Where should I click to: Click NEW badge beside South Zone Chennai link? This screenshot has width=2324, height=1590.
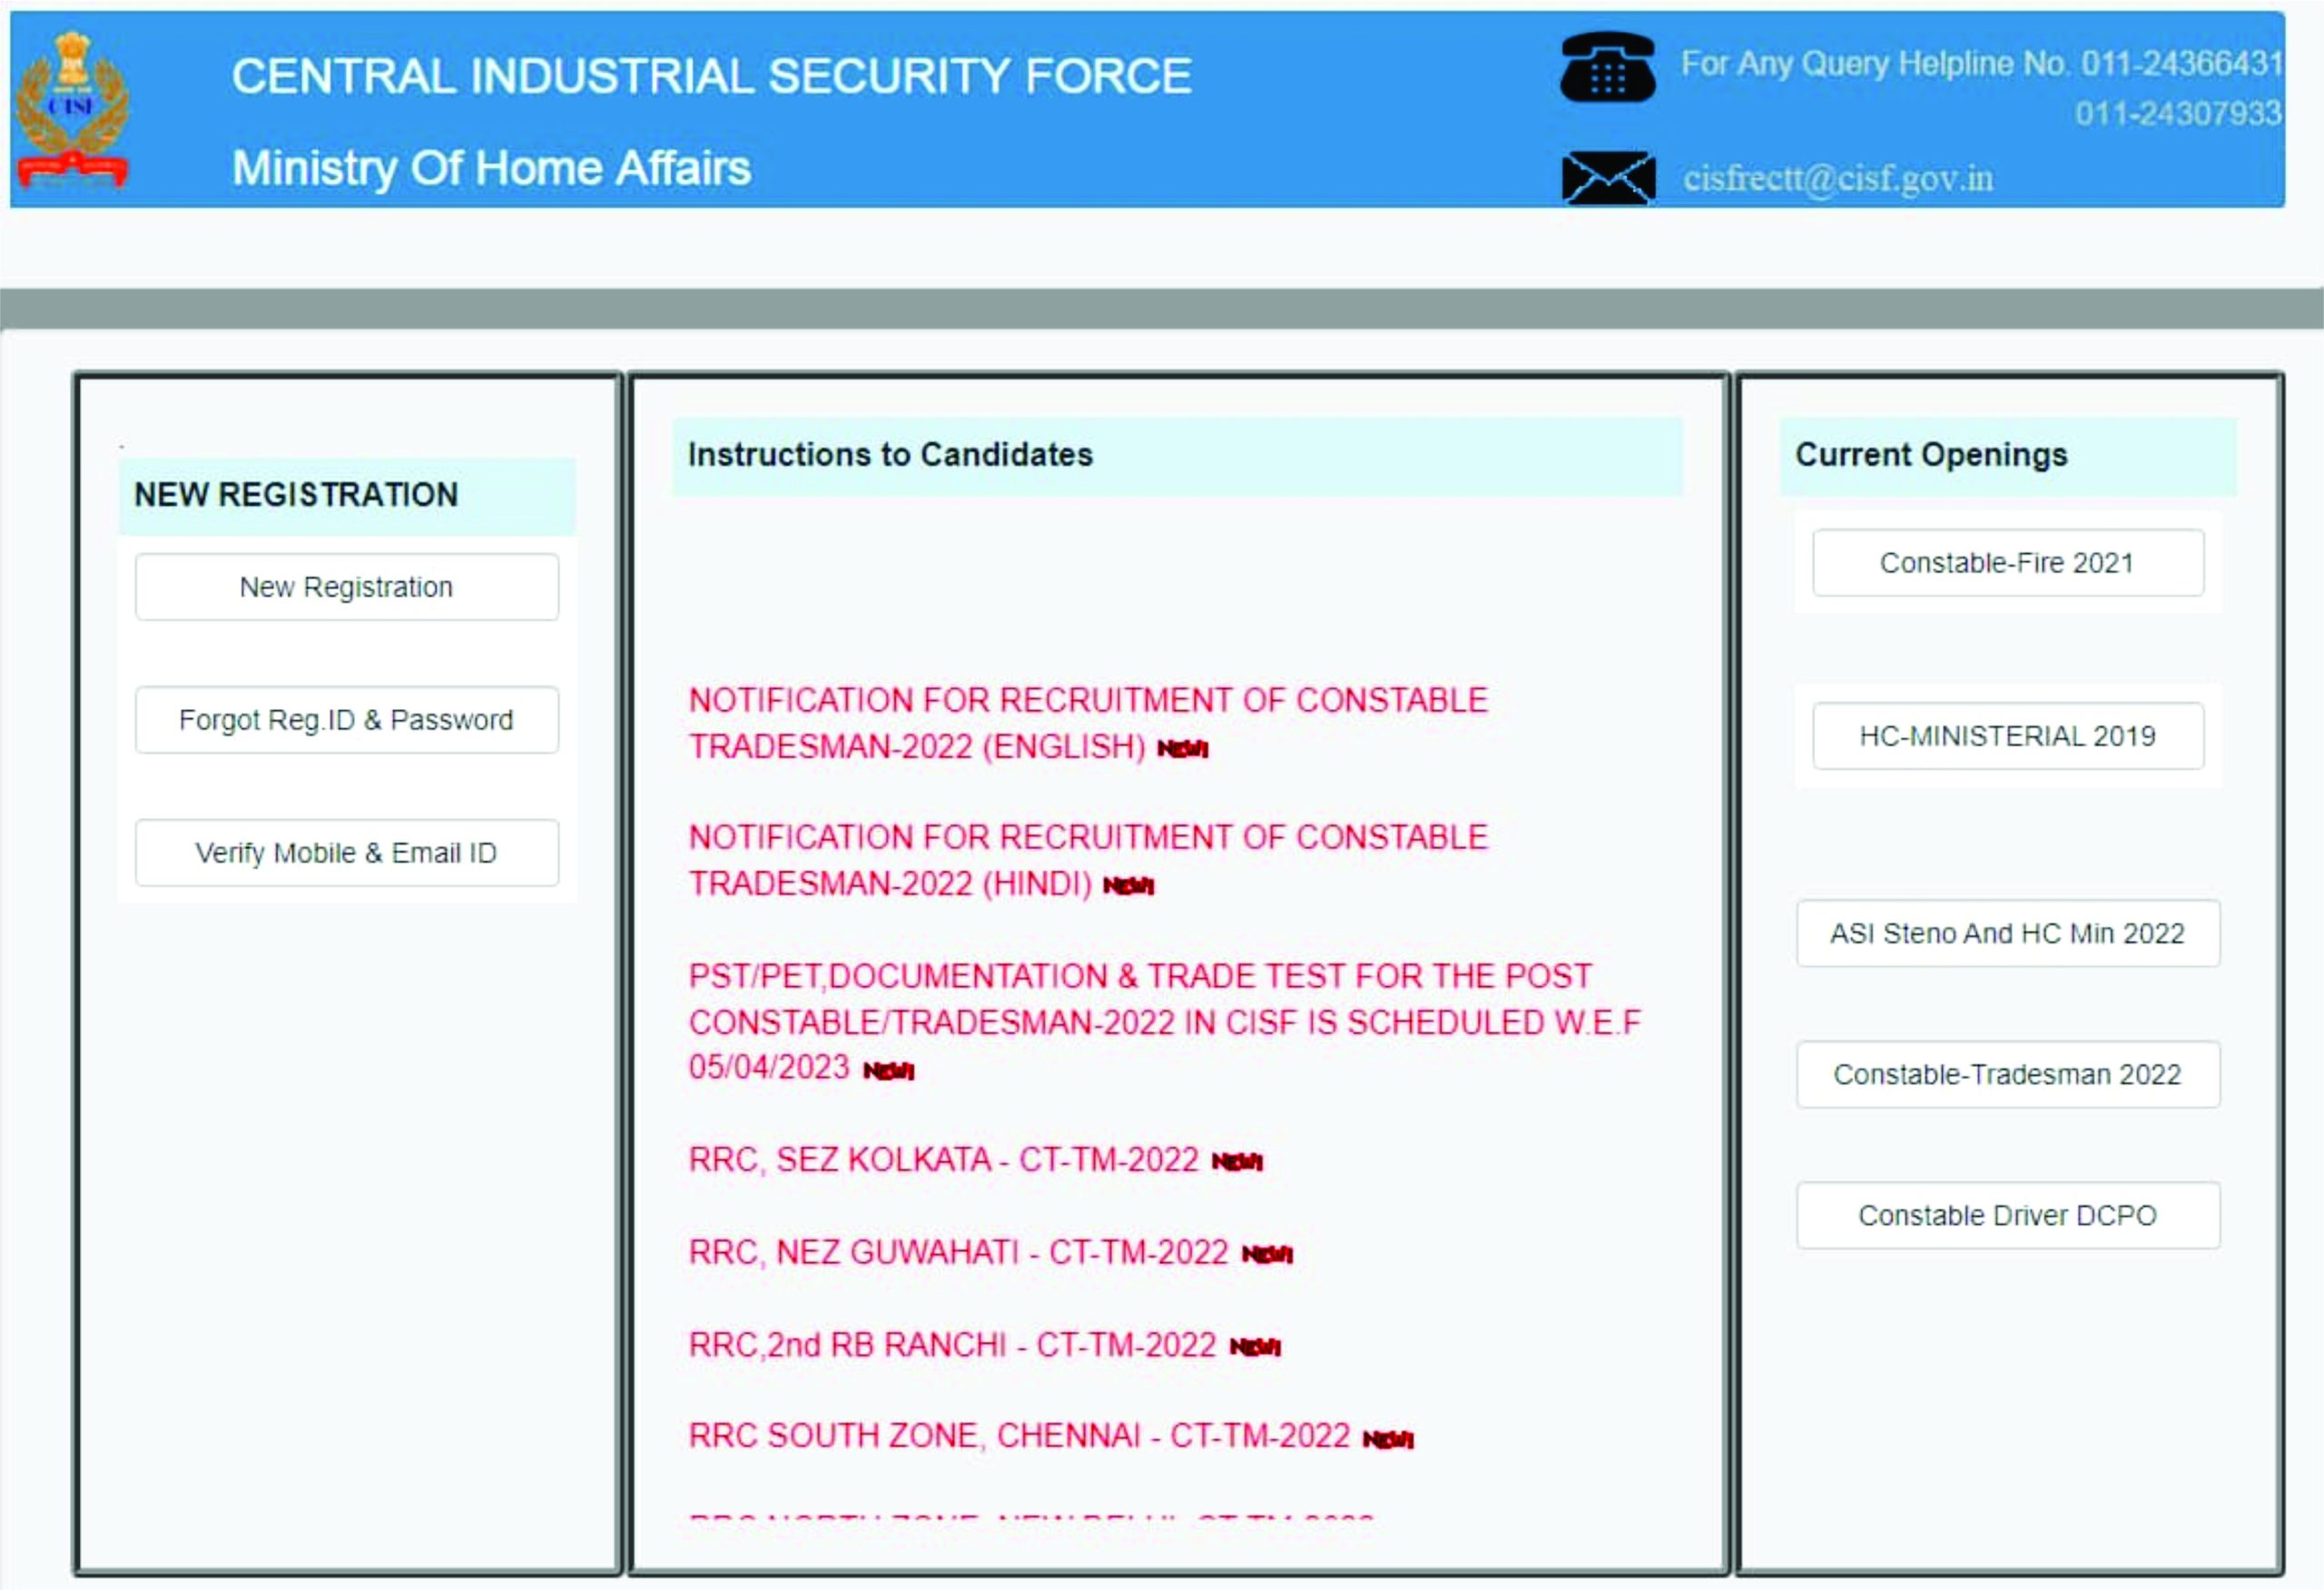pos(1388,1439)
